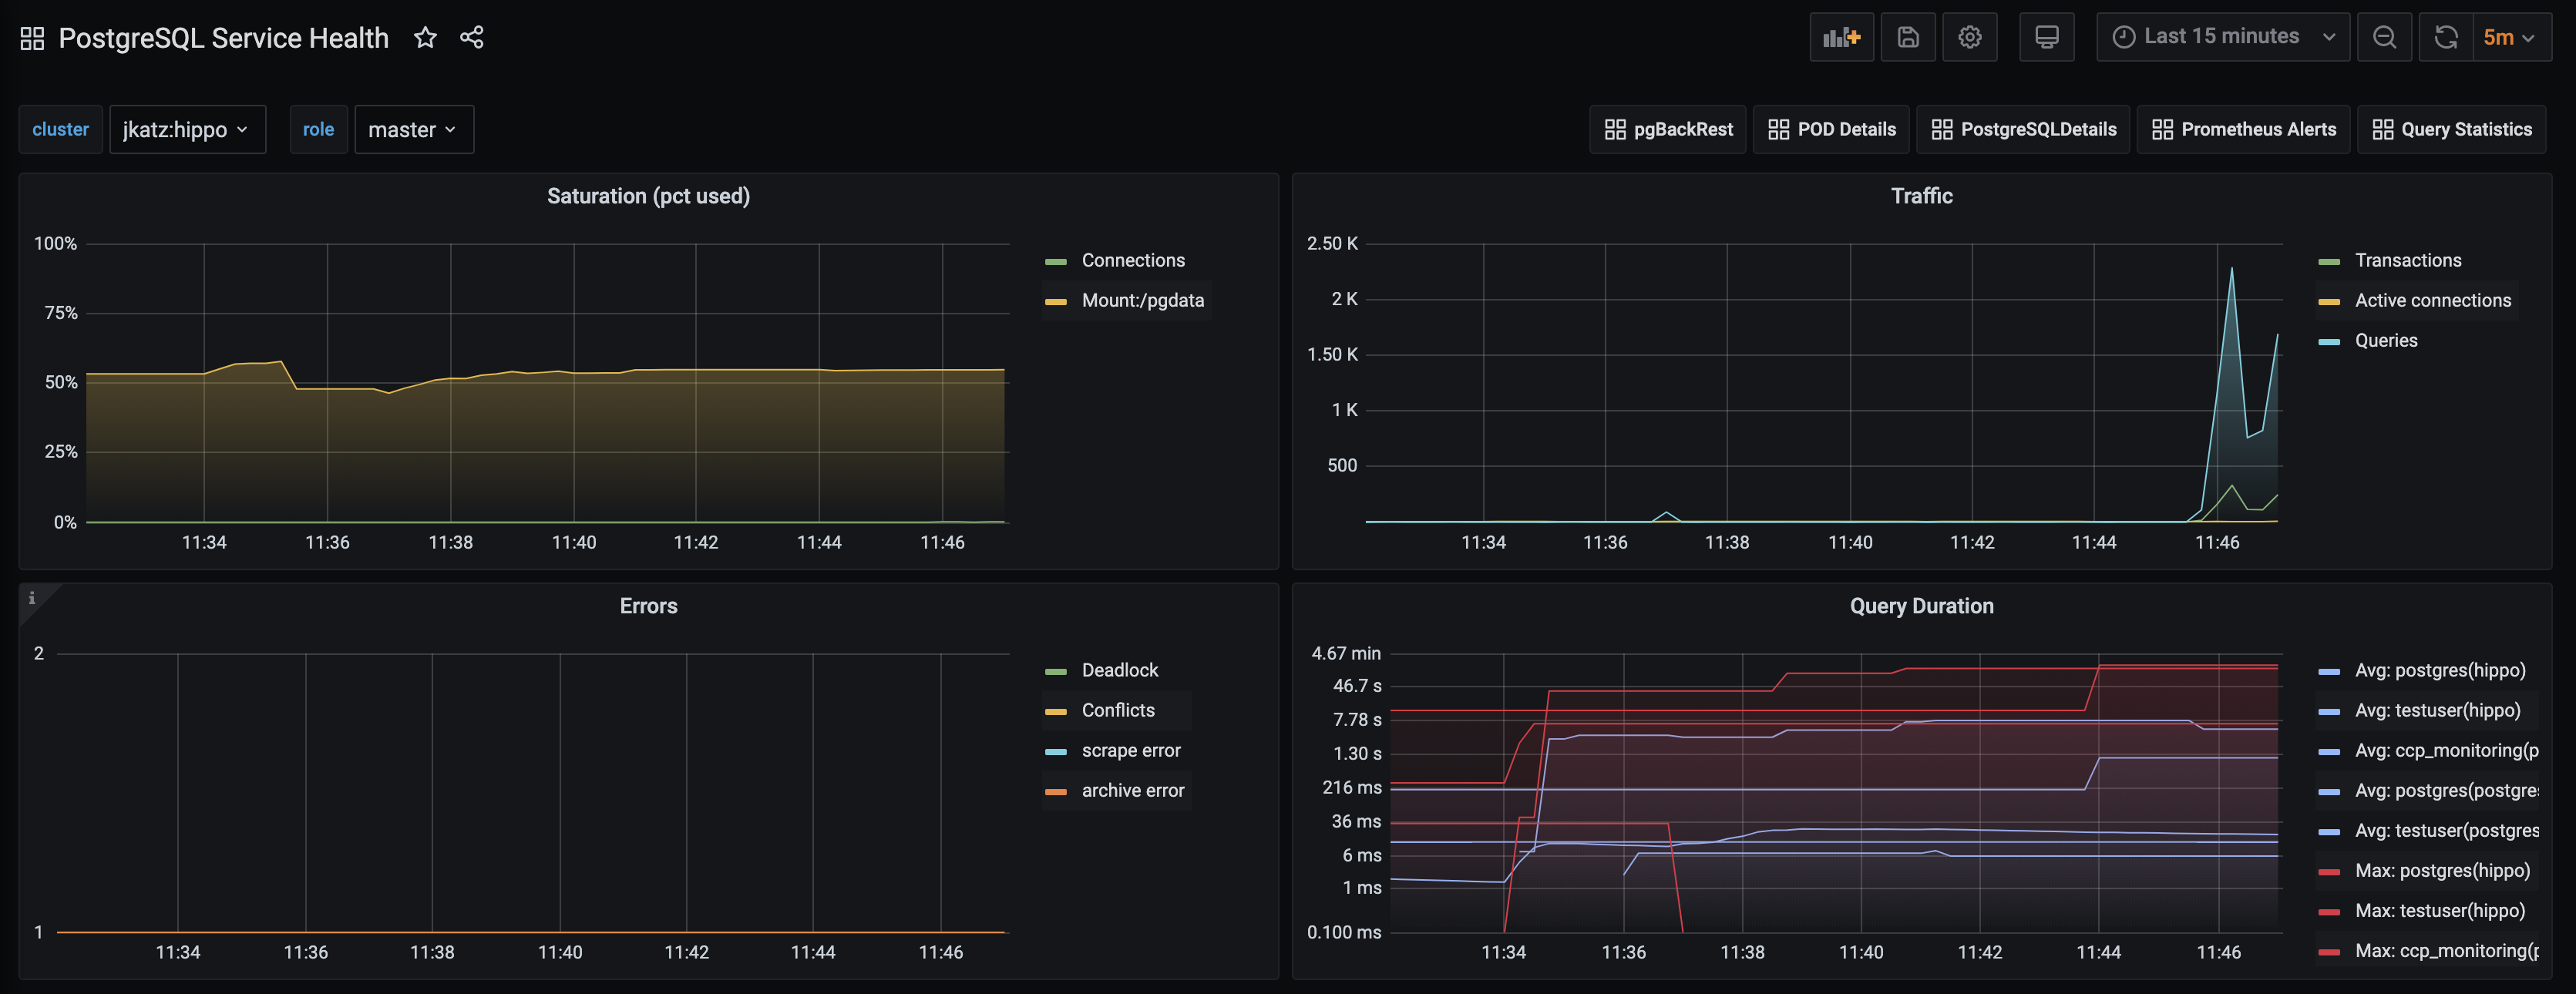Click the 100% axis label in Saturation chart
Screen dimensions: 2576x994
(x=55, y=243)
